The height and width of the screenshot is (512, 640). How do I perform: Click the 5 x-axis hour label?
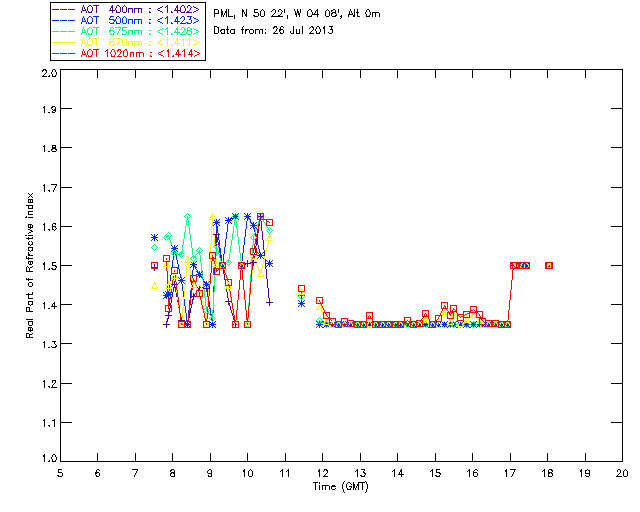pos(60,473)
